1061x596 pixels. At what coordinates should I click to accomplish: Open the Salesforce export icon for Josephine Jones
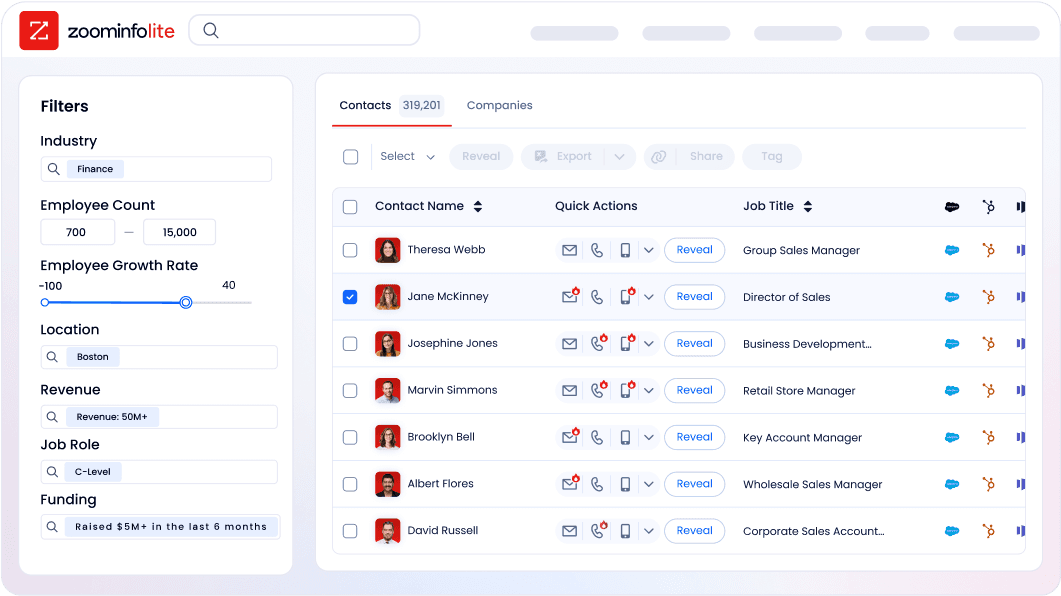pos(952,343)
